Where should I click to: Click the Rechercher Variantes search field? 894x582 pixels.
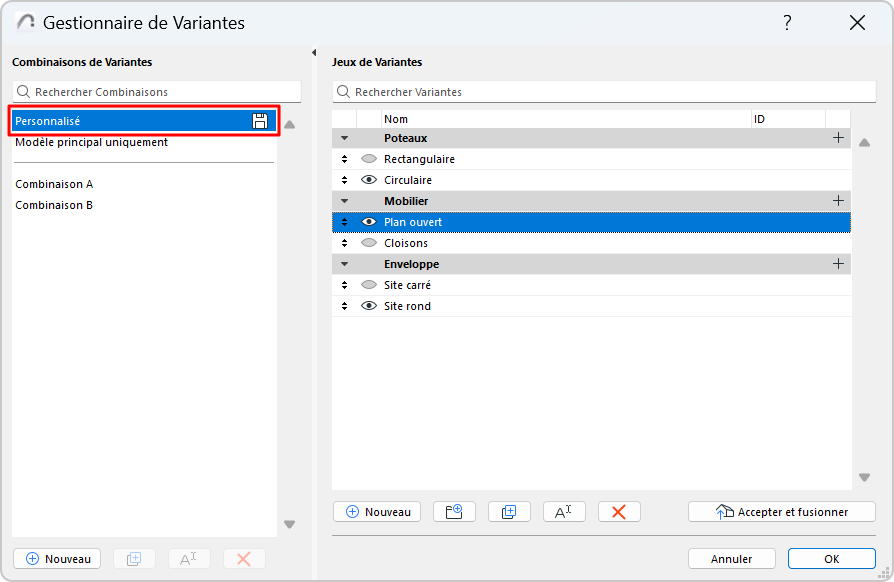click(x=590, y=92)
